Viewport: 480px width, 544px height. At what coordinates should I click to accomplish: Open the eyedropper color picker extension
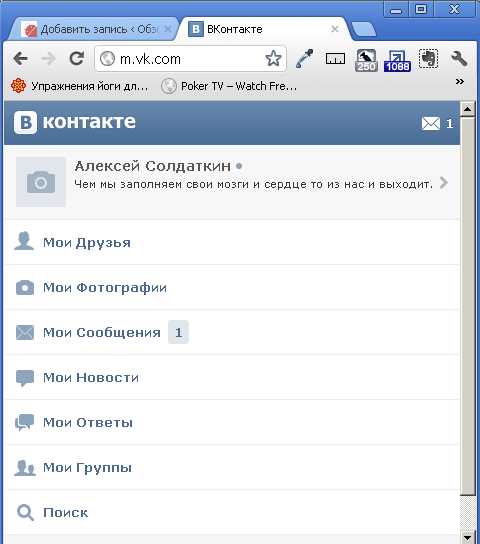coord(305,58)
